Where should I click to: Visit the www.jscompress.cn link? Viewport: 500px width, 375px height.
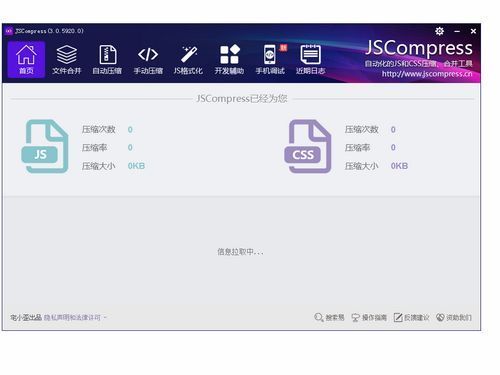427,74
